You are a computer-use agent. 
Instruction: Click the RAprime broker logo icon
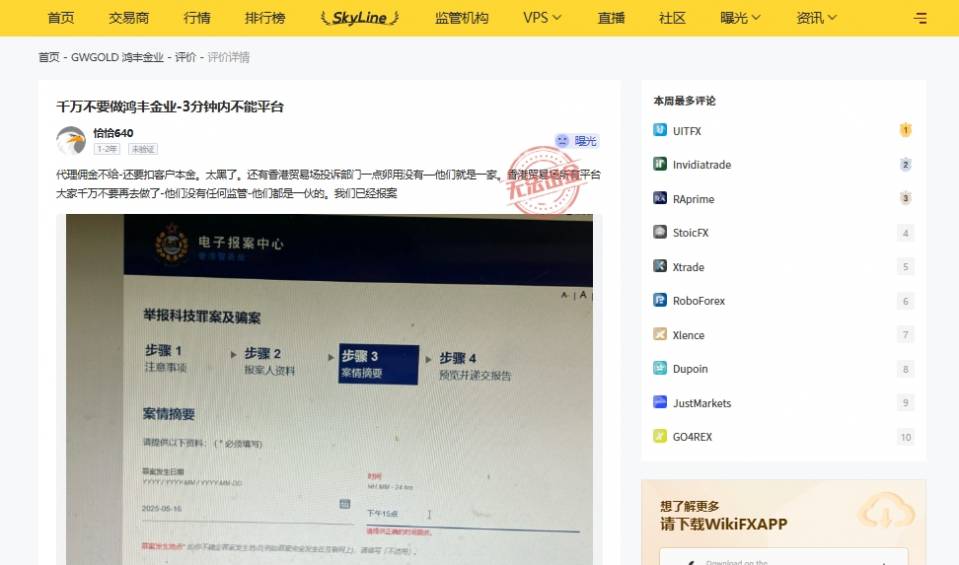pos(660,198)
